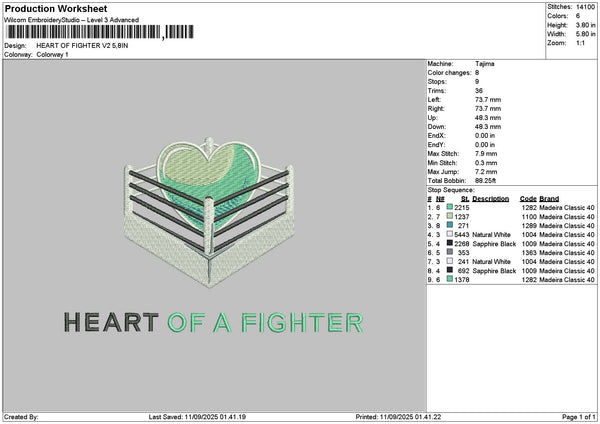Viewport: 600px width, 424px height.
Task: Click the Natural White swatch in row 7
Action: coord(450,261)
